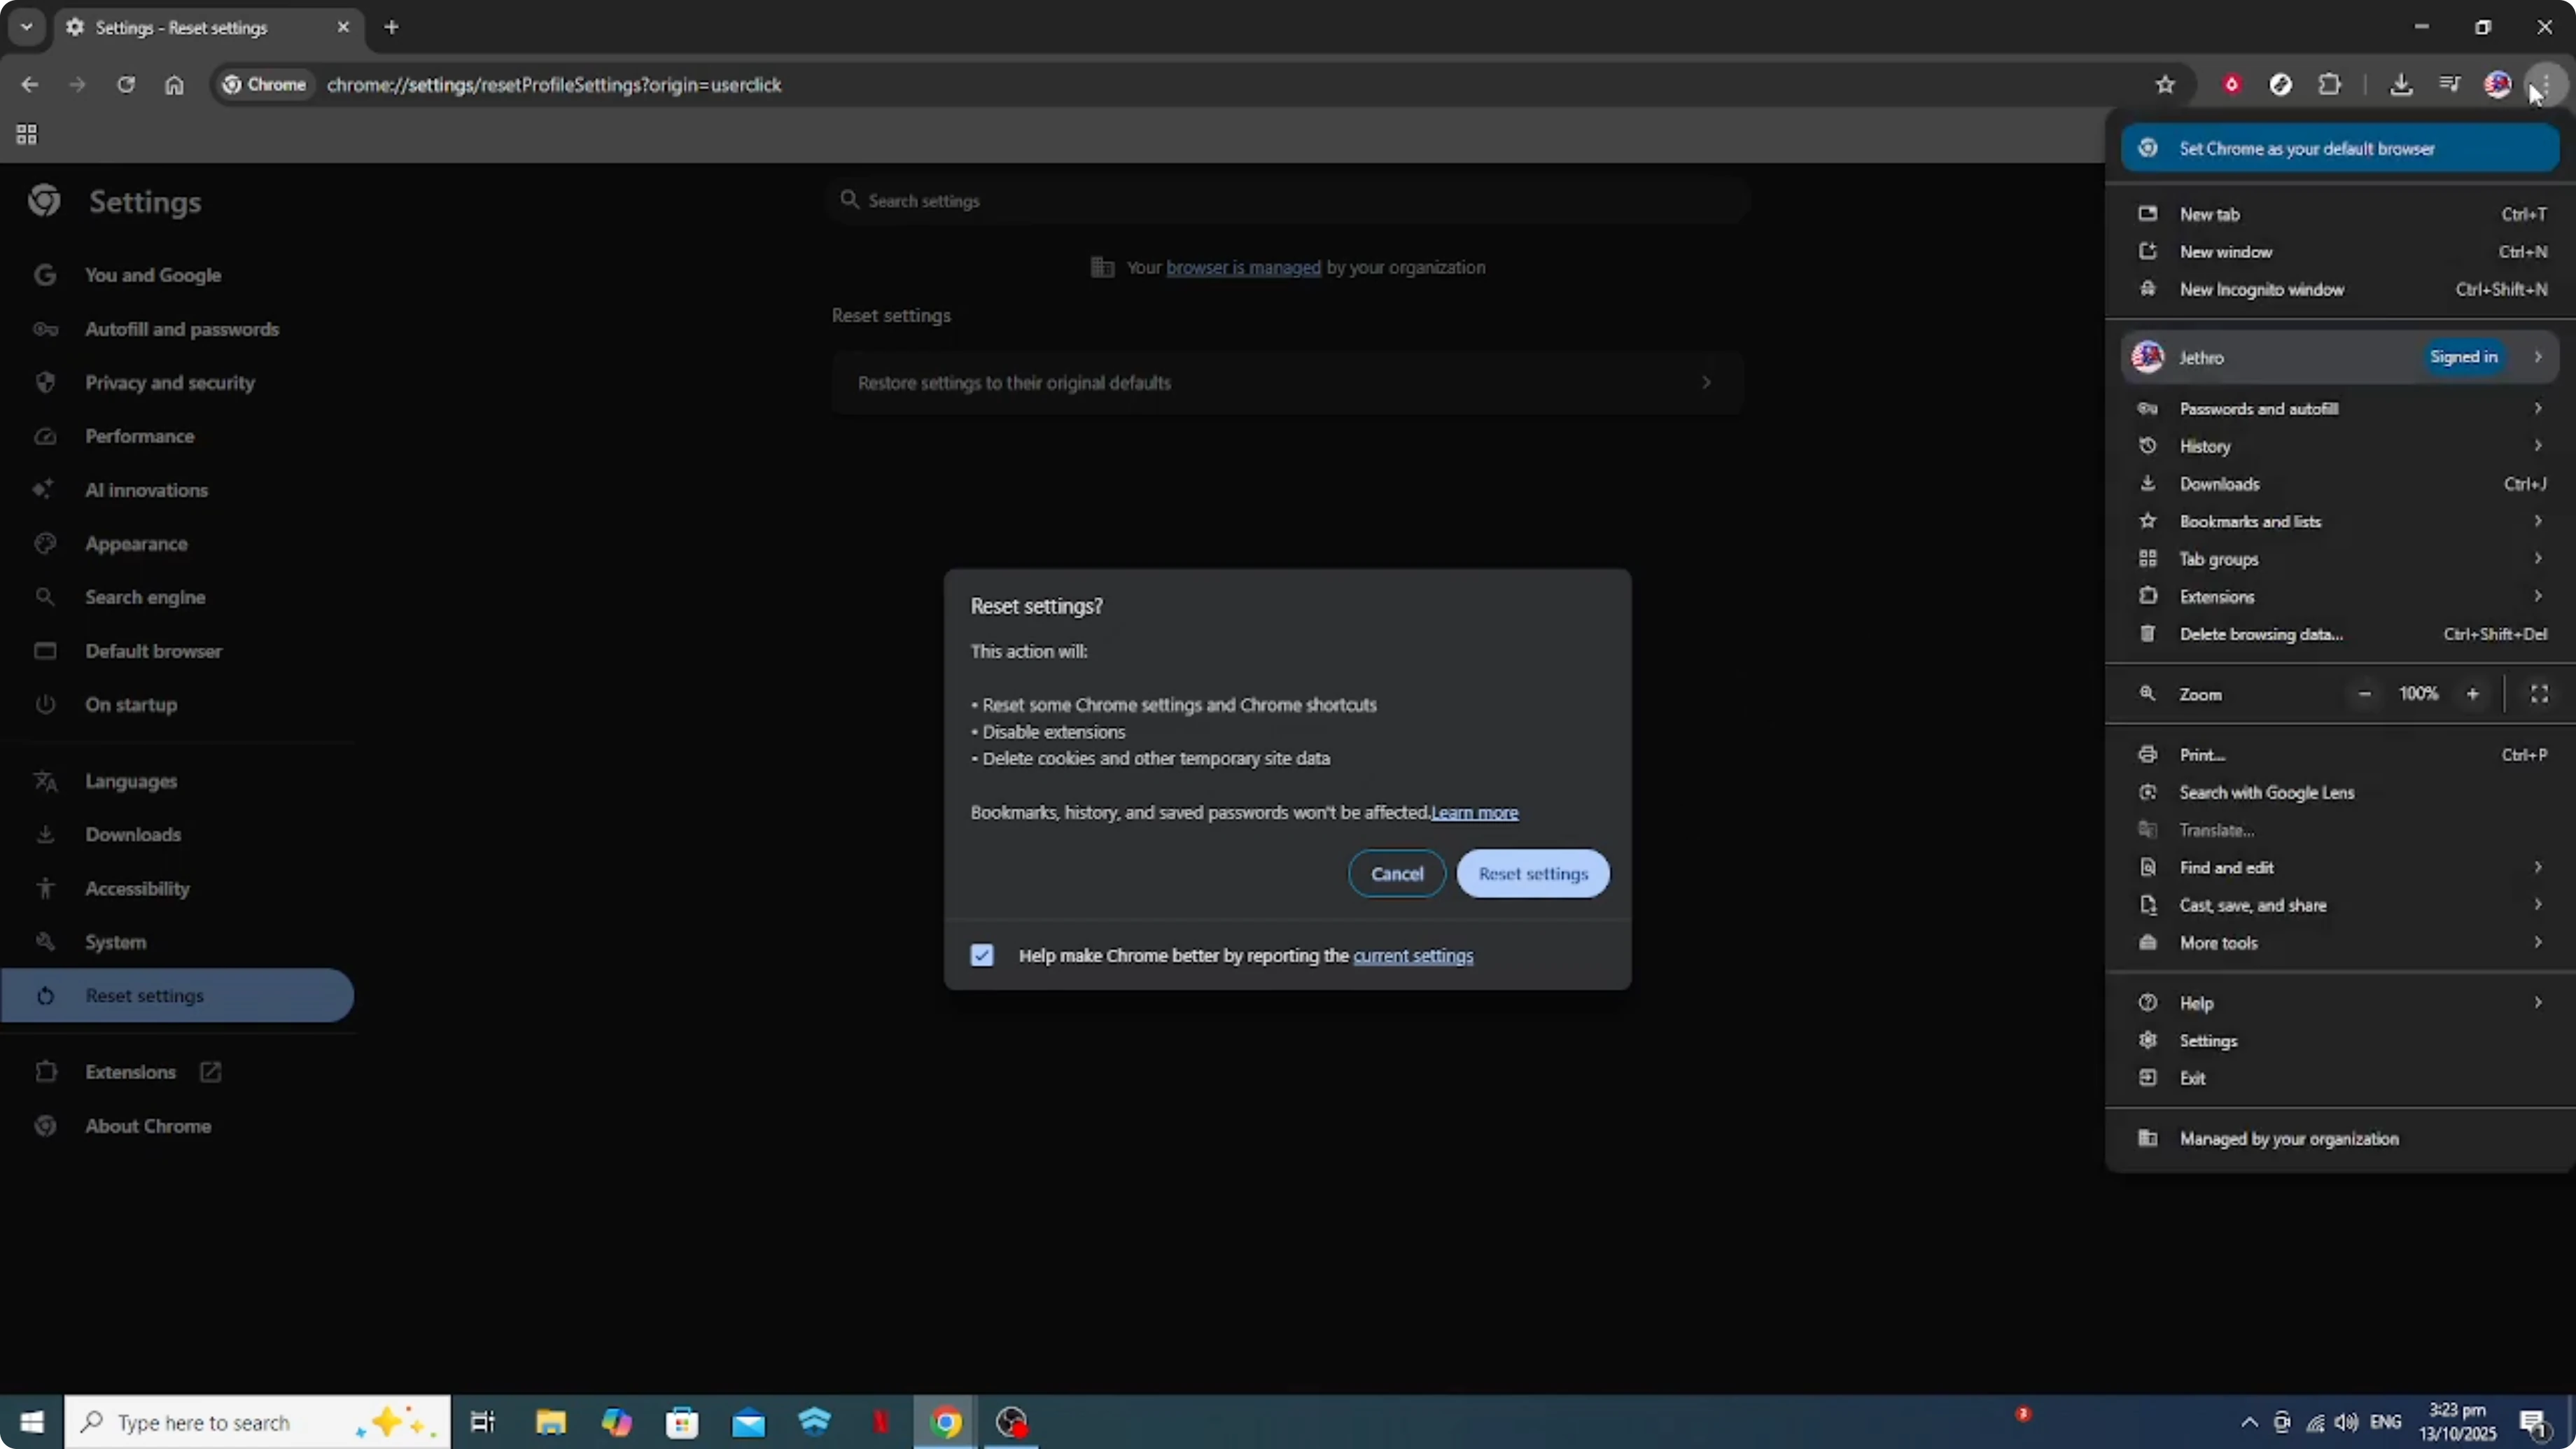Enter fullscreen mode from Zoom row
This screenshot has width=2576, height=1449.
point(2539,694)
